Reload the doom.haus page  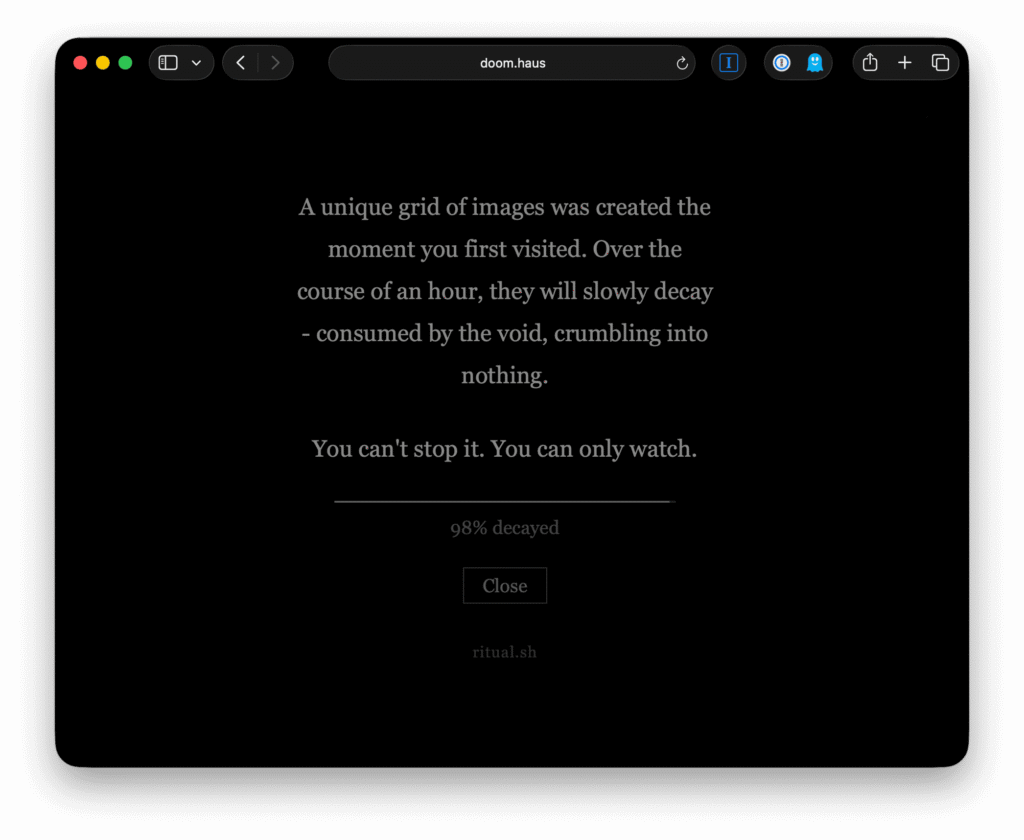(682, 63)
